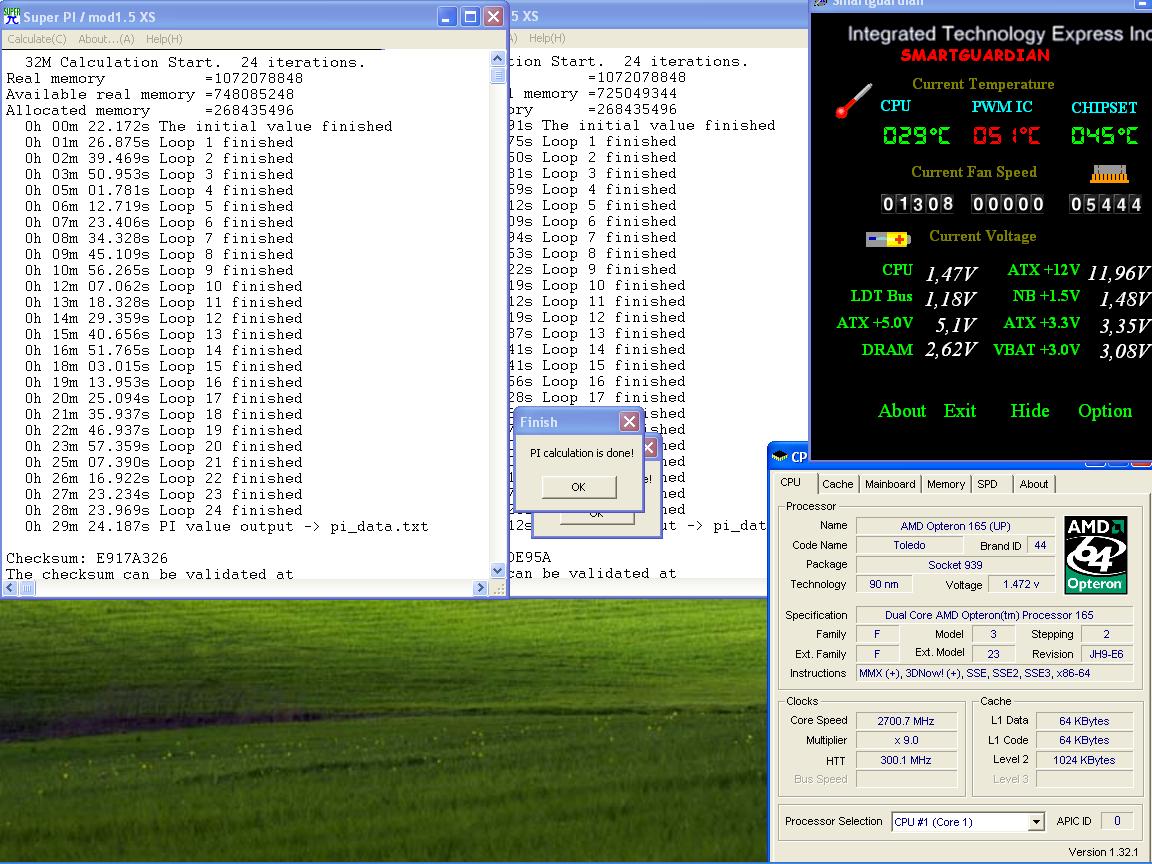
Task: Open Help(H) menu in front Super PI window
Action: (164, 39)
